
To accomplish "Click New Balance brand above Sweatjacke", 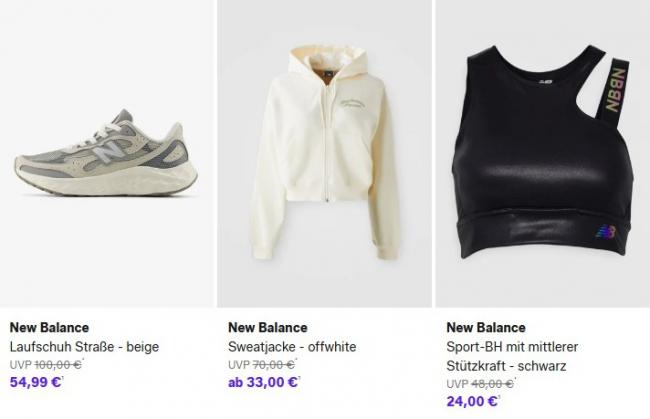I will pos(268,327).
